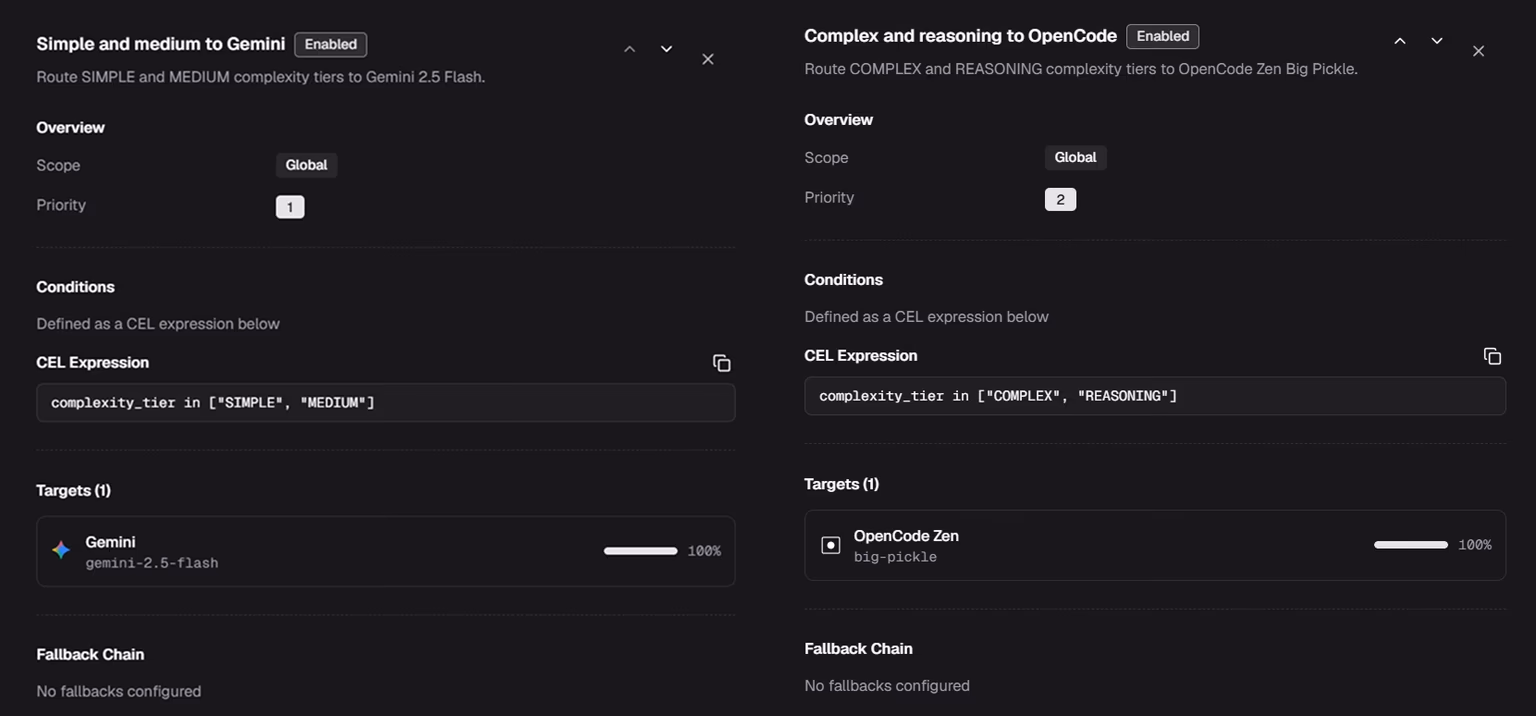
Task: Click 'Targets (1)' heading in Gemini rule
Action: click(x=74, y=490)
